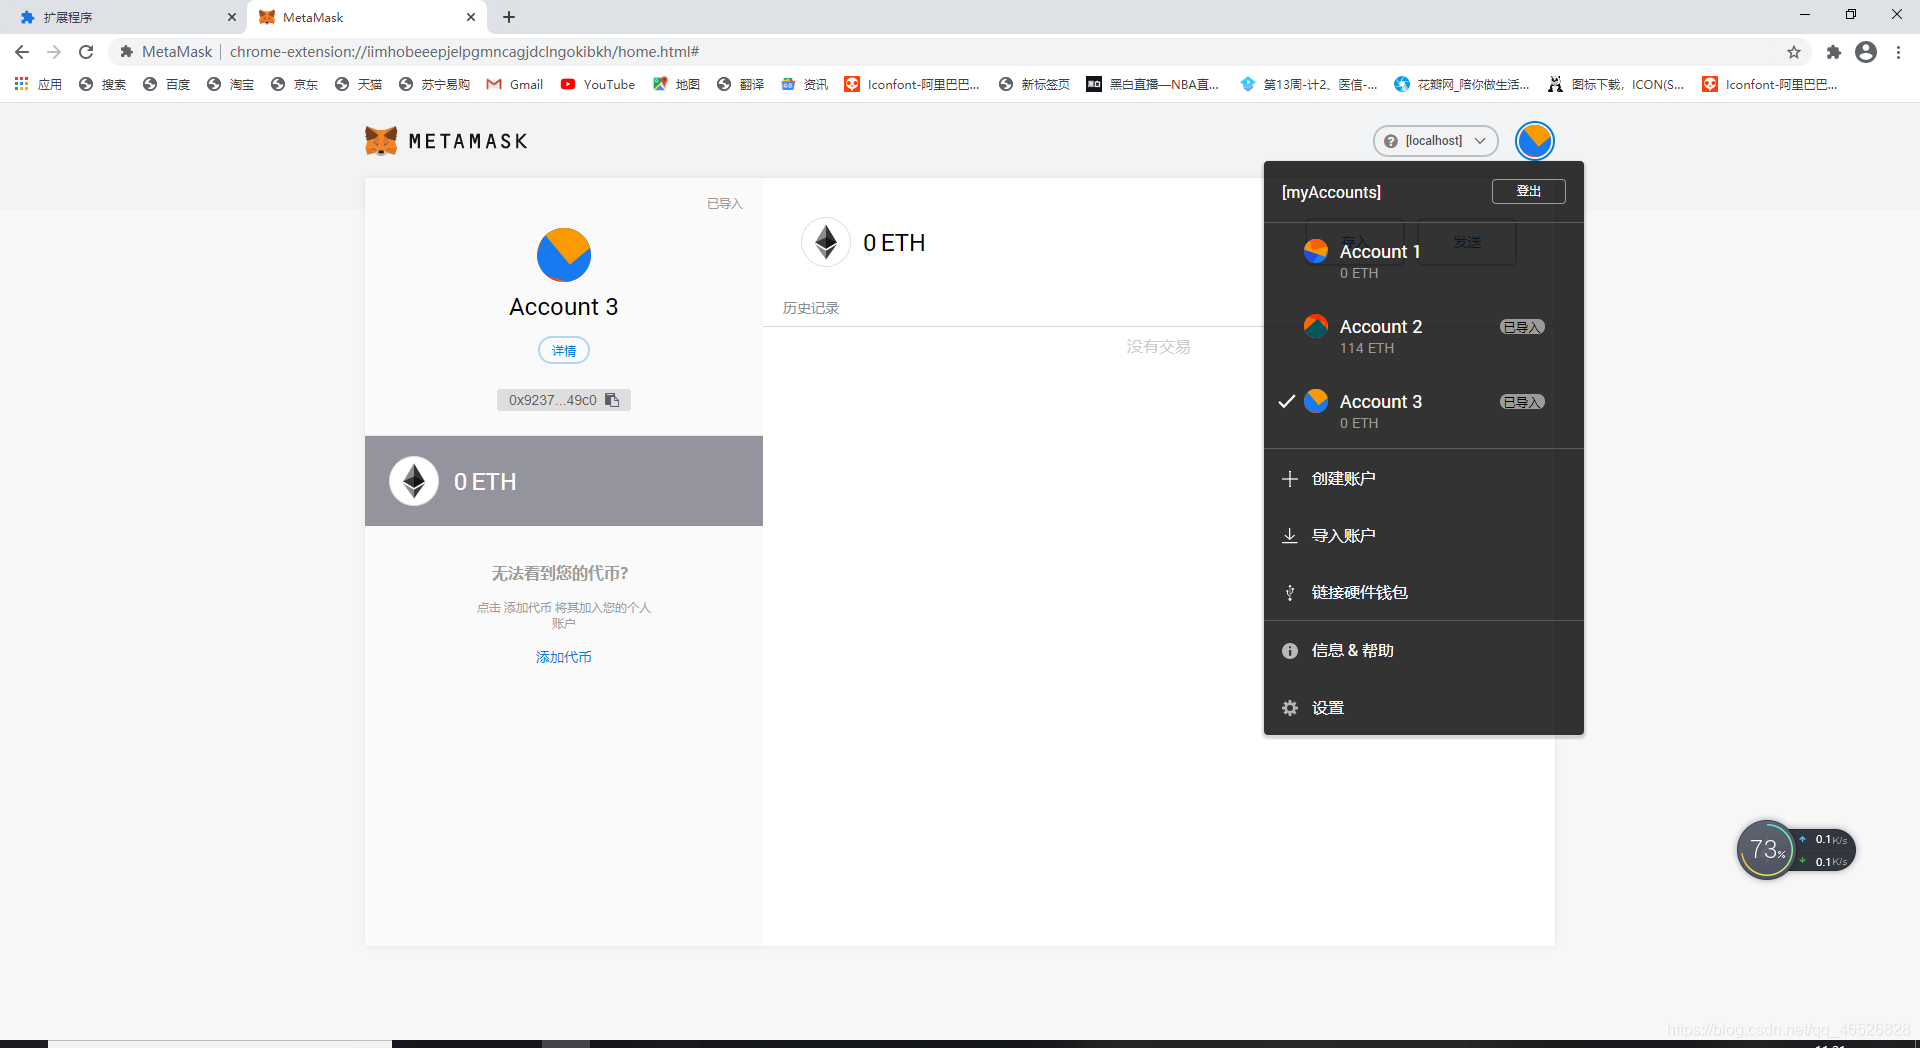Open the YouTube bookmark

coord(598,84)
